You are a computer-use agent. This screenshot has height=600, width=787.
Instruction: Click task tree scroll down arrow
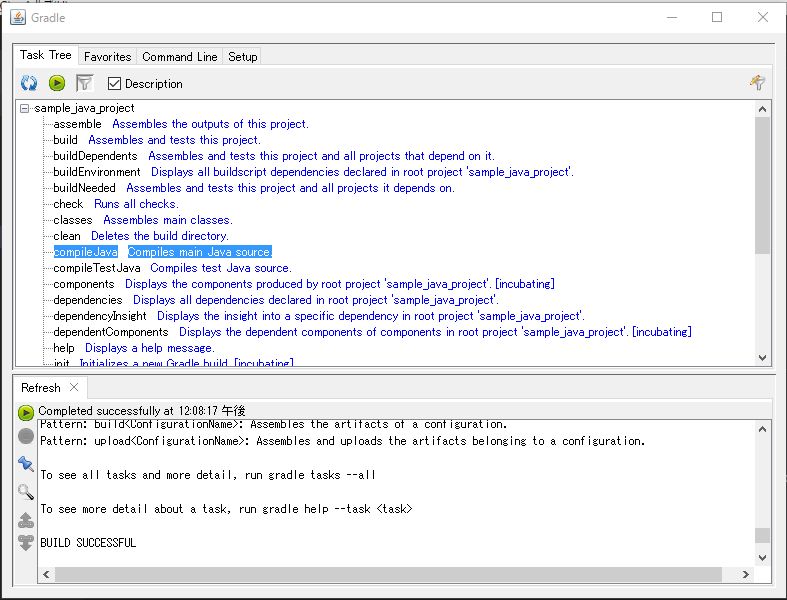click(762, 358)
